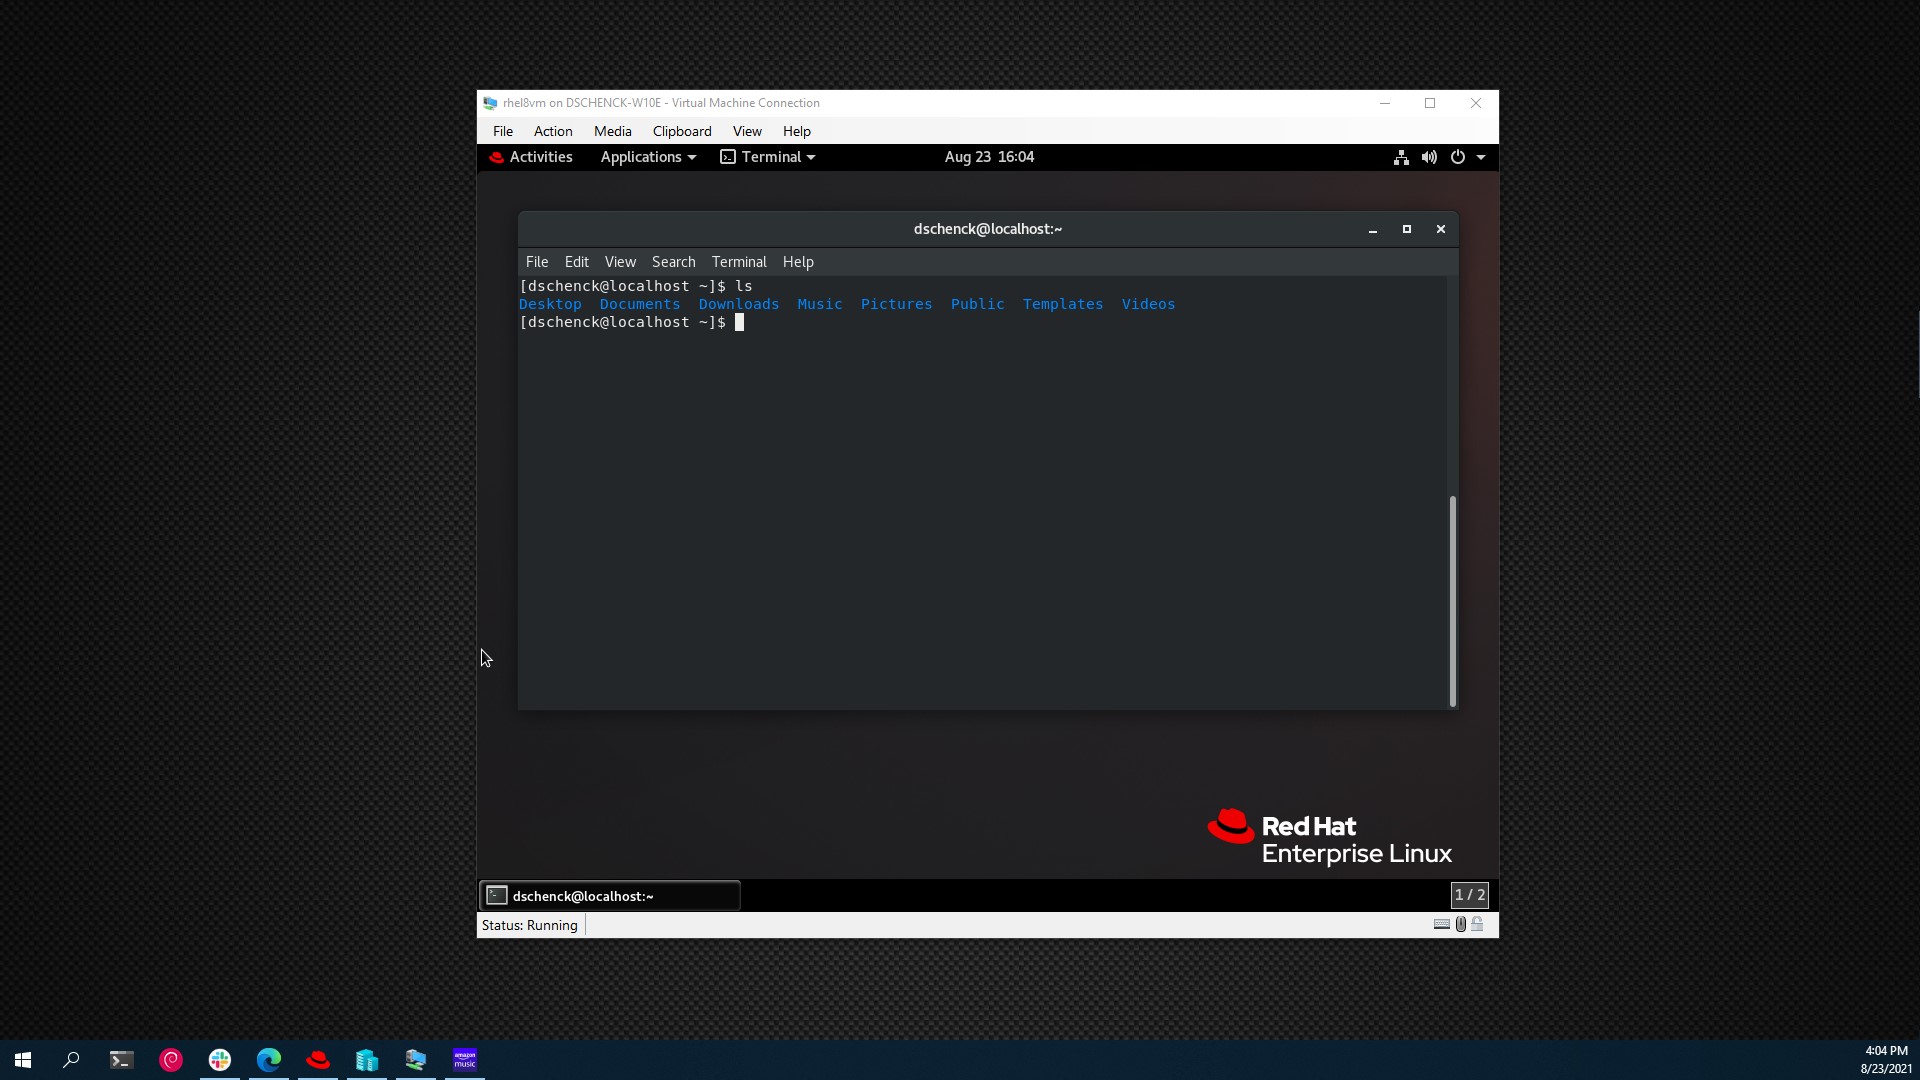
Task: Open the Downloads folder listed in terminal output
Action: pos(739,304)
